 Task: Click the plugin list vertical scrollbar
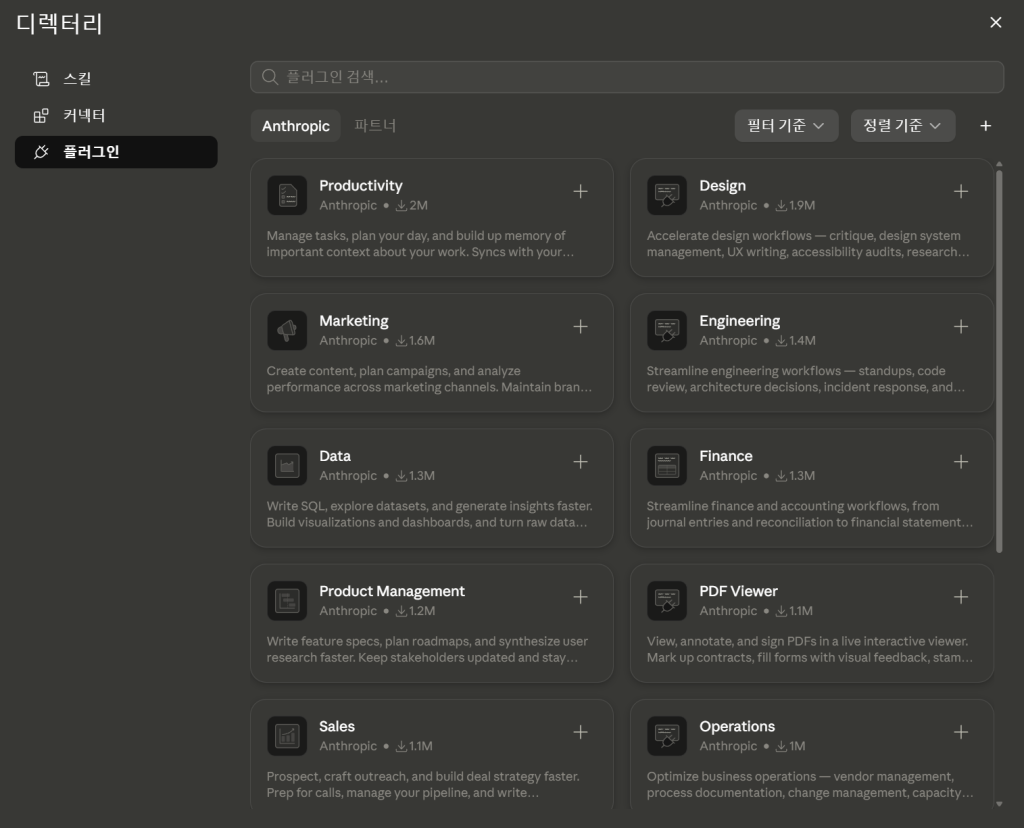click(x=999, y=362)
